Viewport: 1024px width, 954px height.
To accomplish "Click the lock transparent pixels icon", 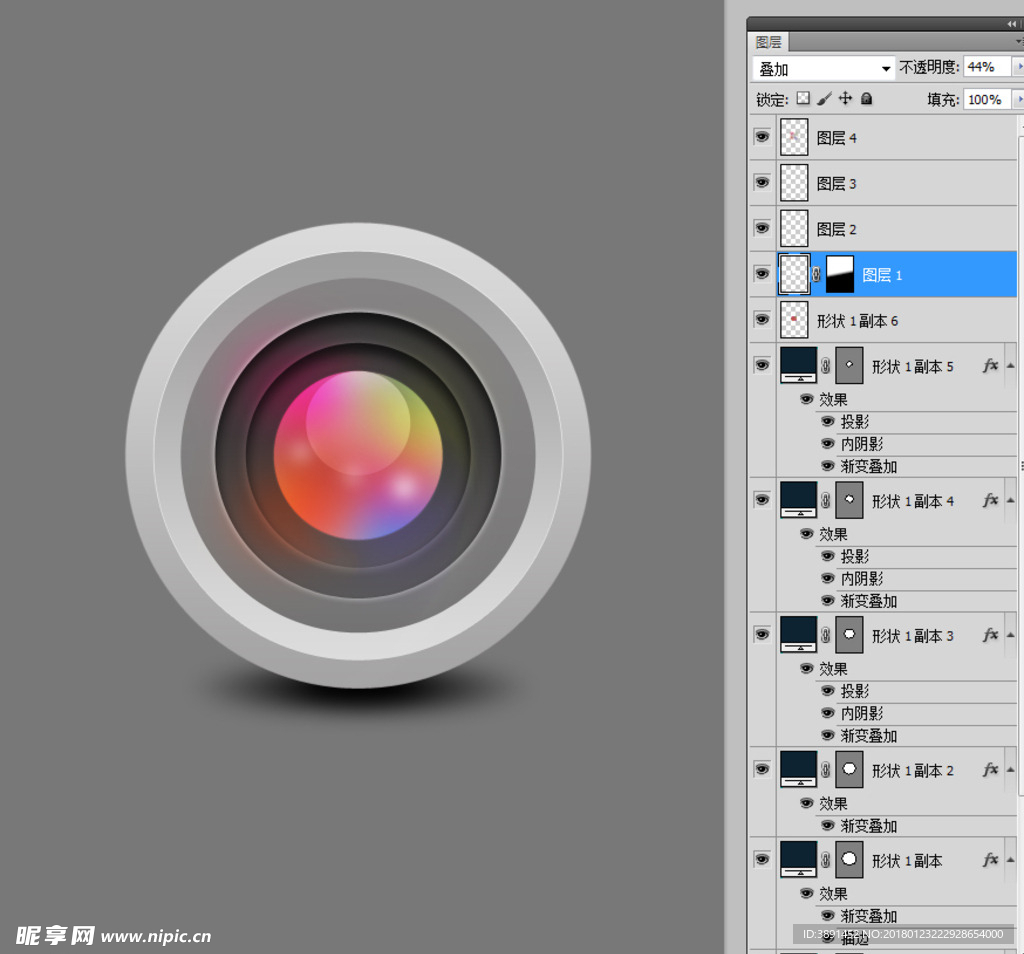I will 803,99.
